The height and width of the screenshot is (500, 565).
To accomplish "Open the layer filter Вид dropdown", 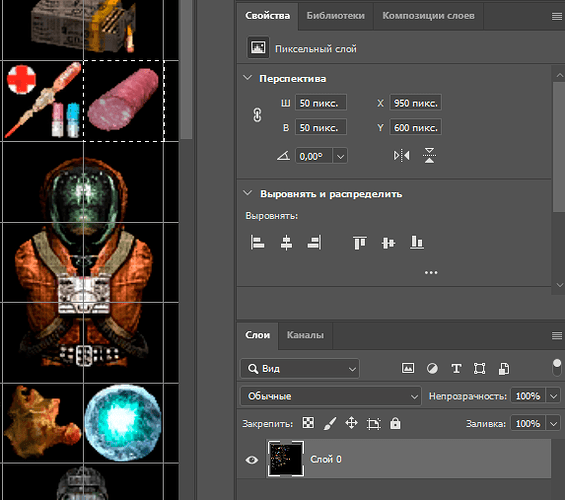I will (300, 369).
